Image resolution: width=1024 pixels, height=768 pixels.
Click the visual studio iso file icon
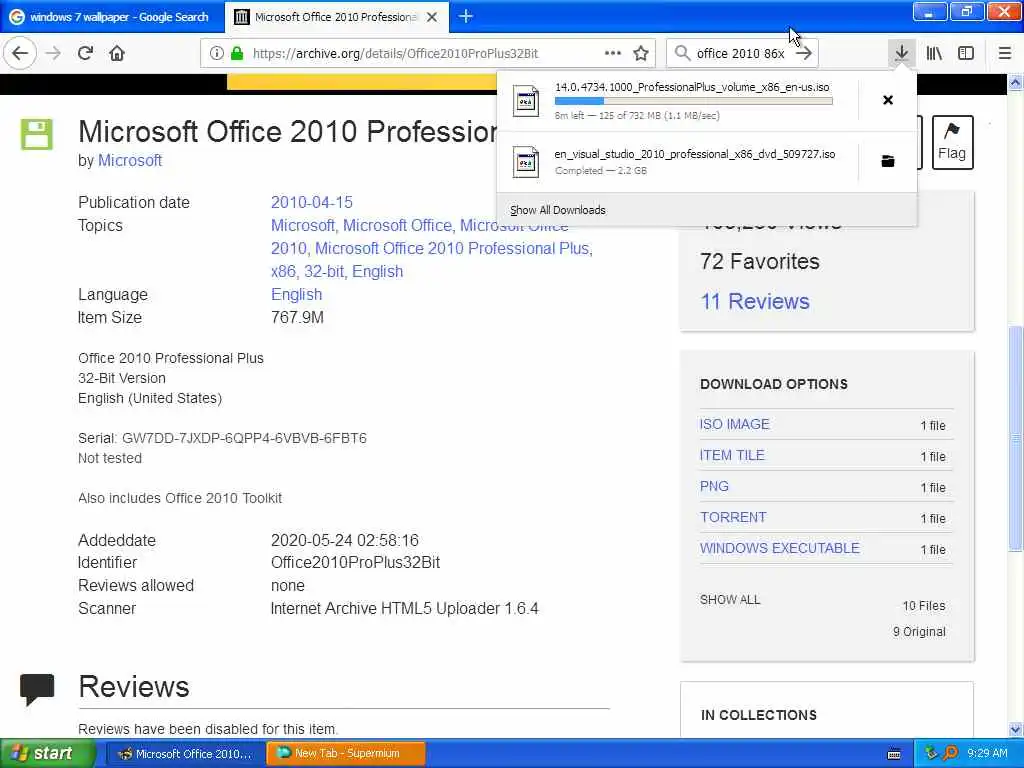(526, 162)
